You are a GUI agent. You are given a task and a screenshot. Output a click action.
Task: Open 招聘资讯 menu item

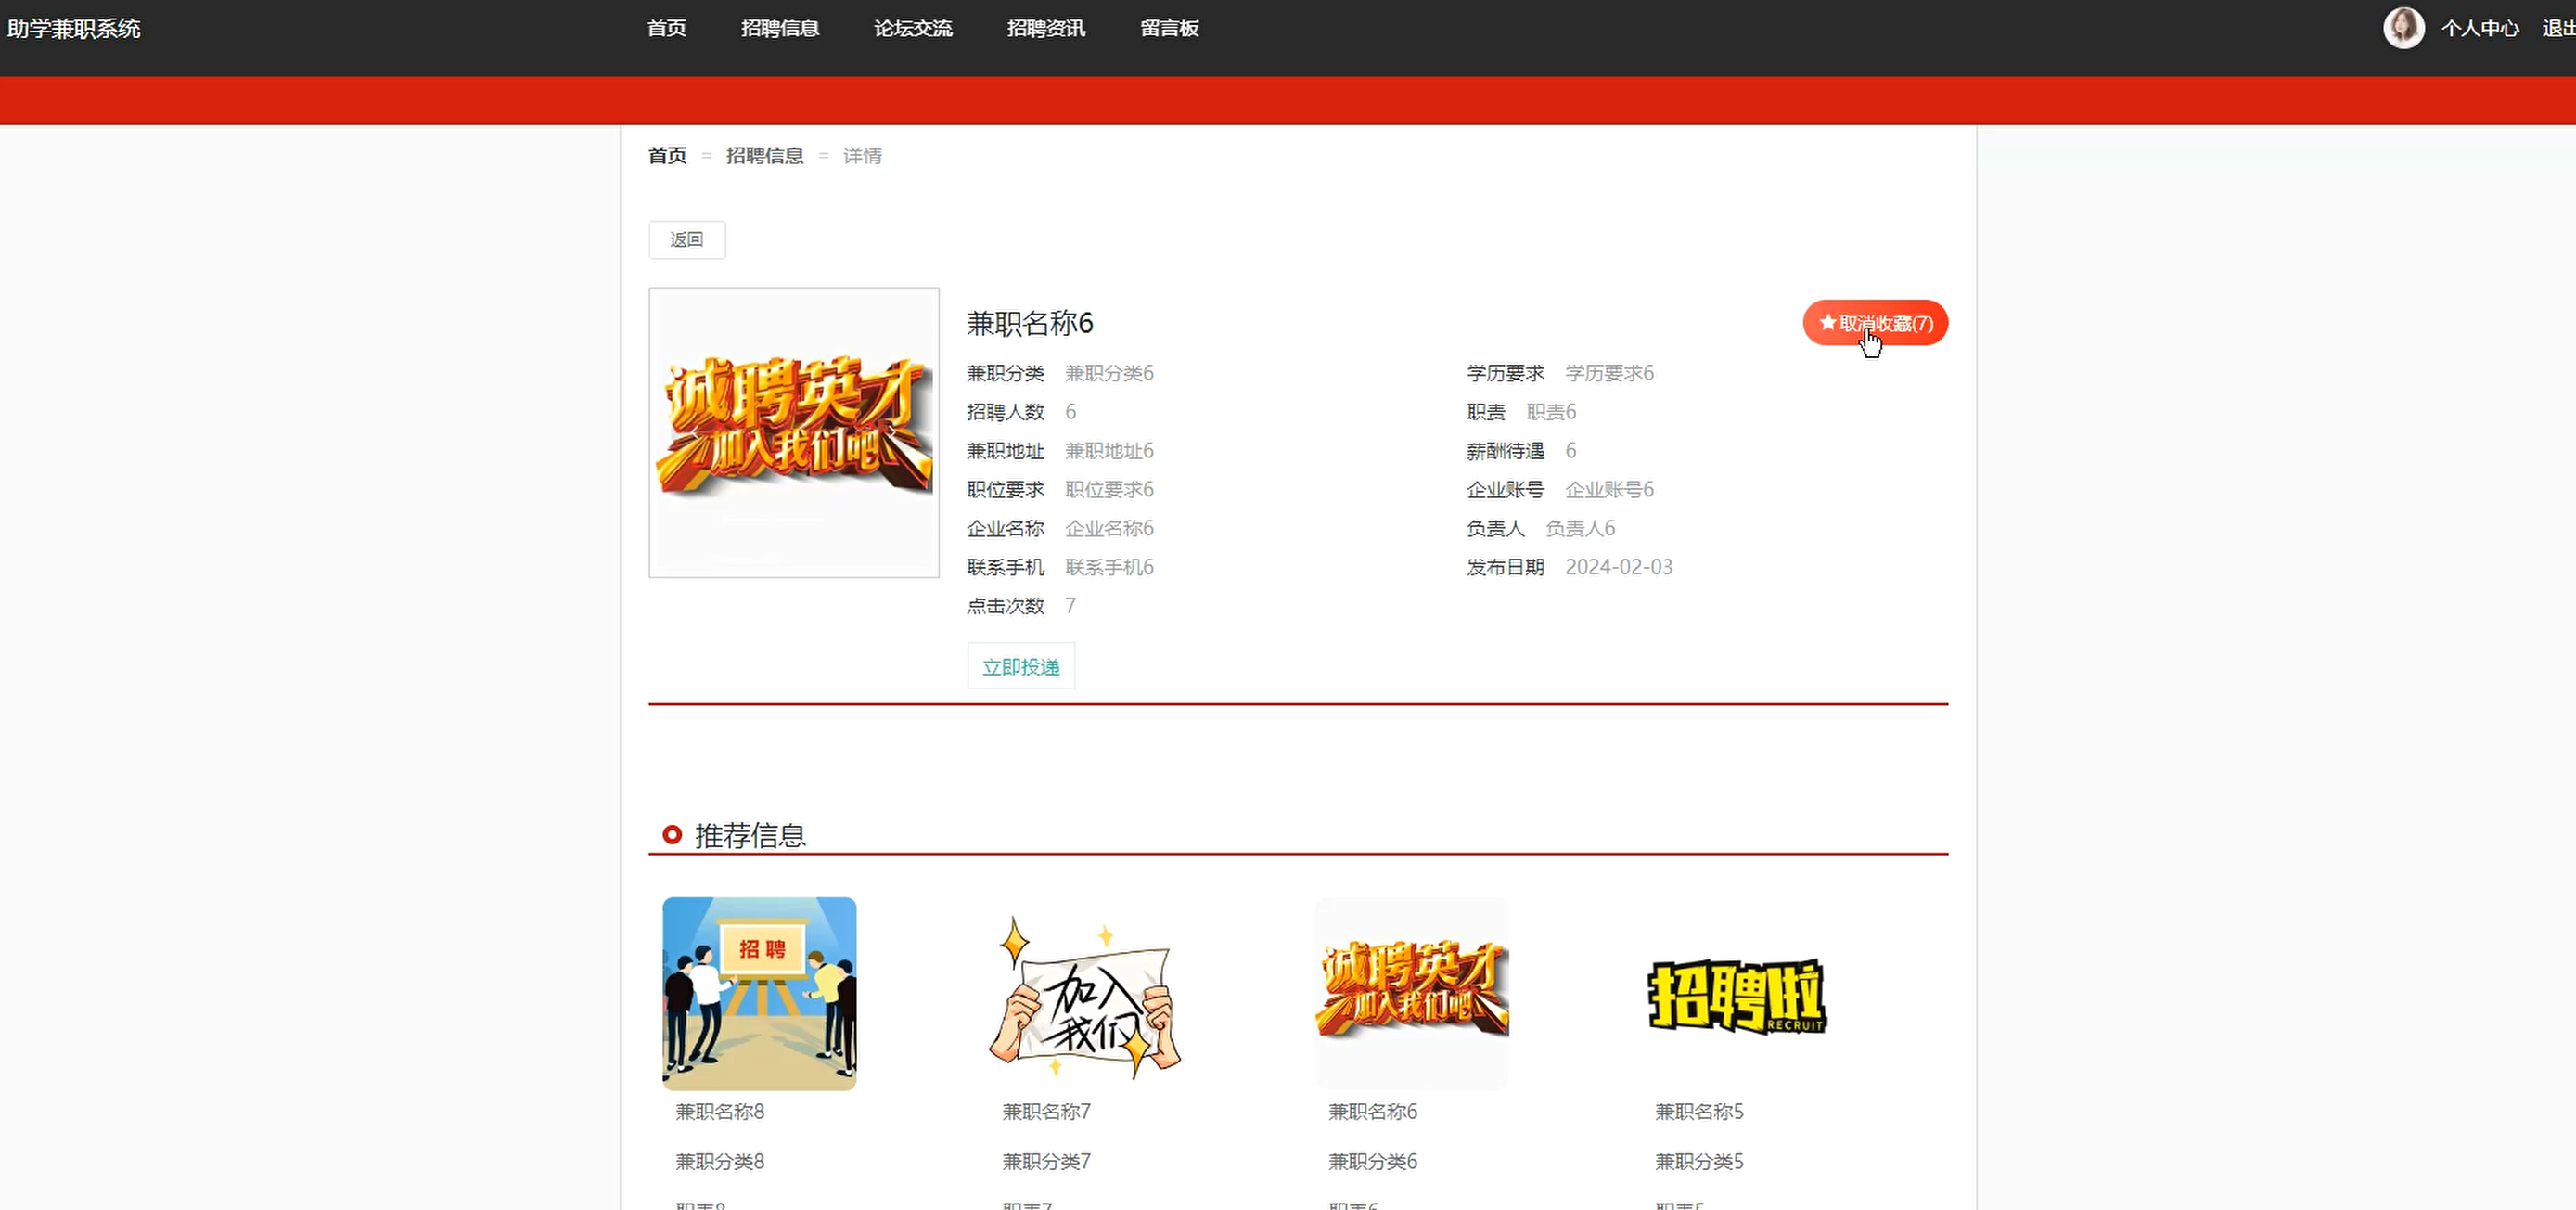[x=1046, y=28]
